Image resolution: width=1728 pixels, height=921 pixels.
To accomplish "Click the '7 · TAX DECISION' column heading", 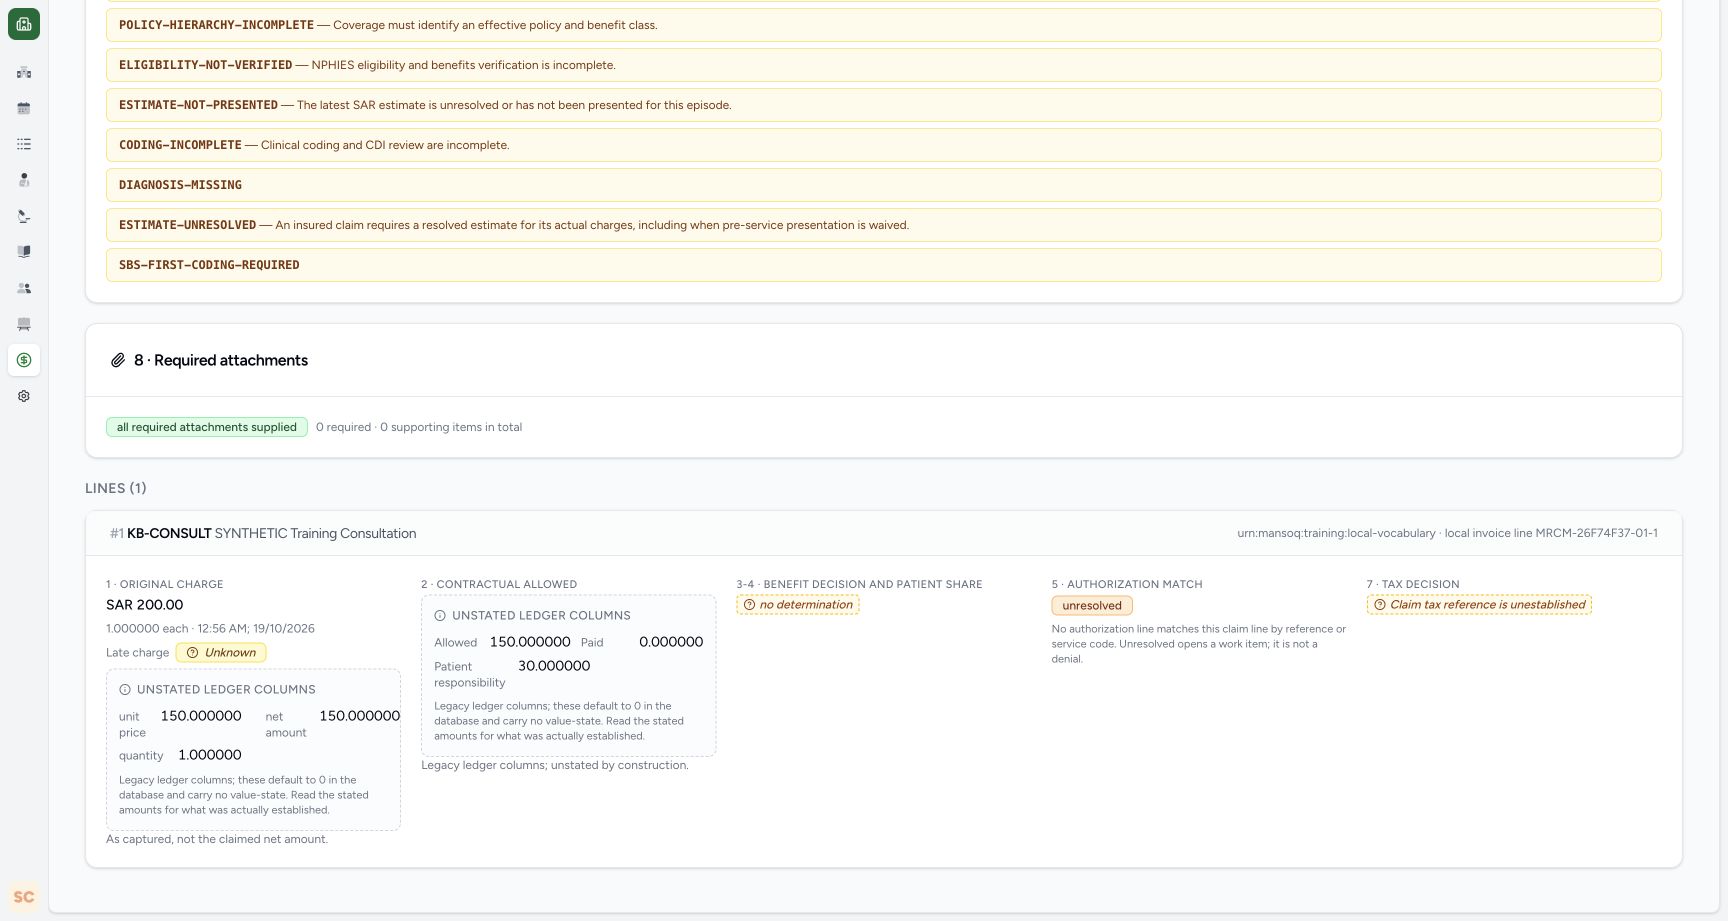I will tap(1413, 584).
